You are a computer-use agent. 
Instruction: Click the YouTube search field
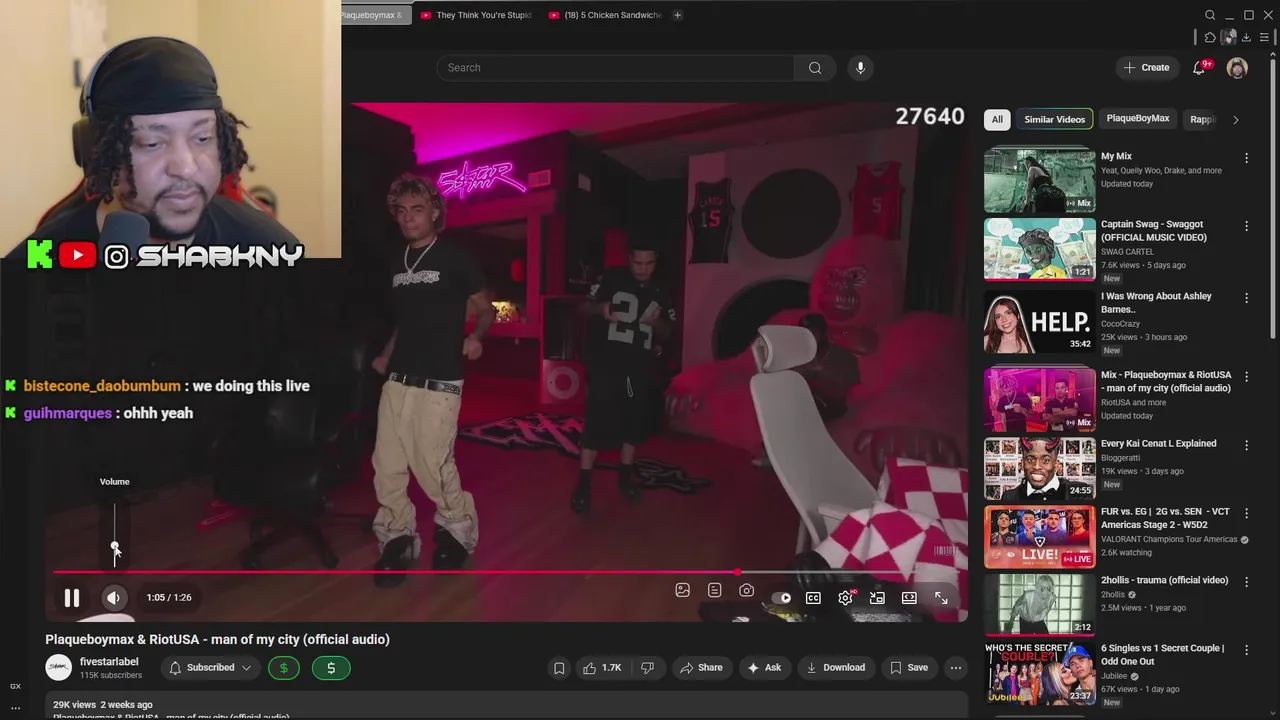click(x=616, y=68)
